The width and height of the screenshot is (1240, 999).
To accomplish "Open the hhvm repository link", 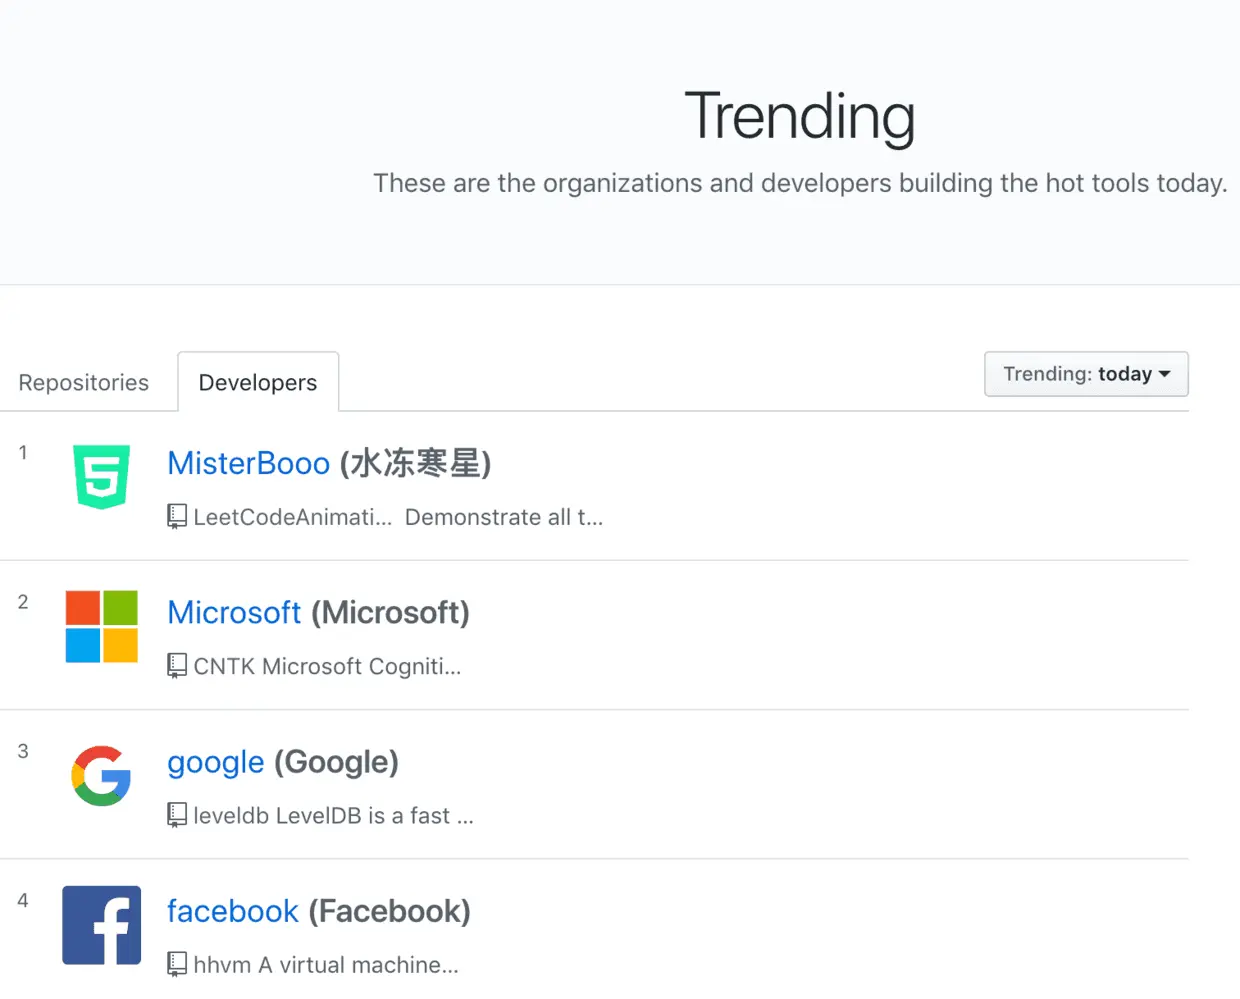I will tap(222, 964).
